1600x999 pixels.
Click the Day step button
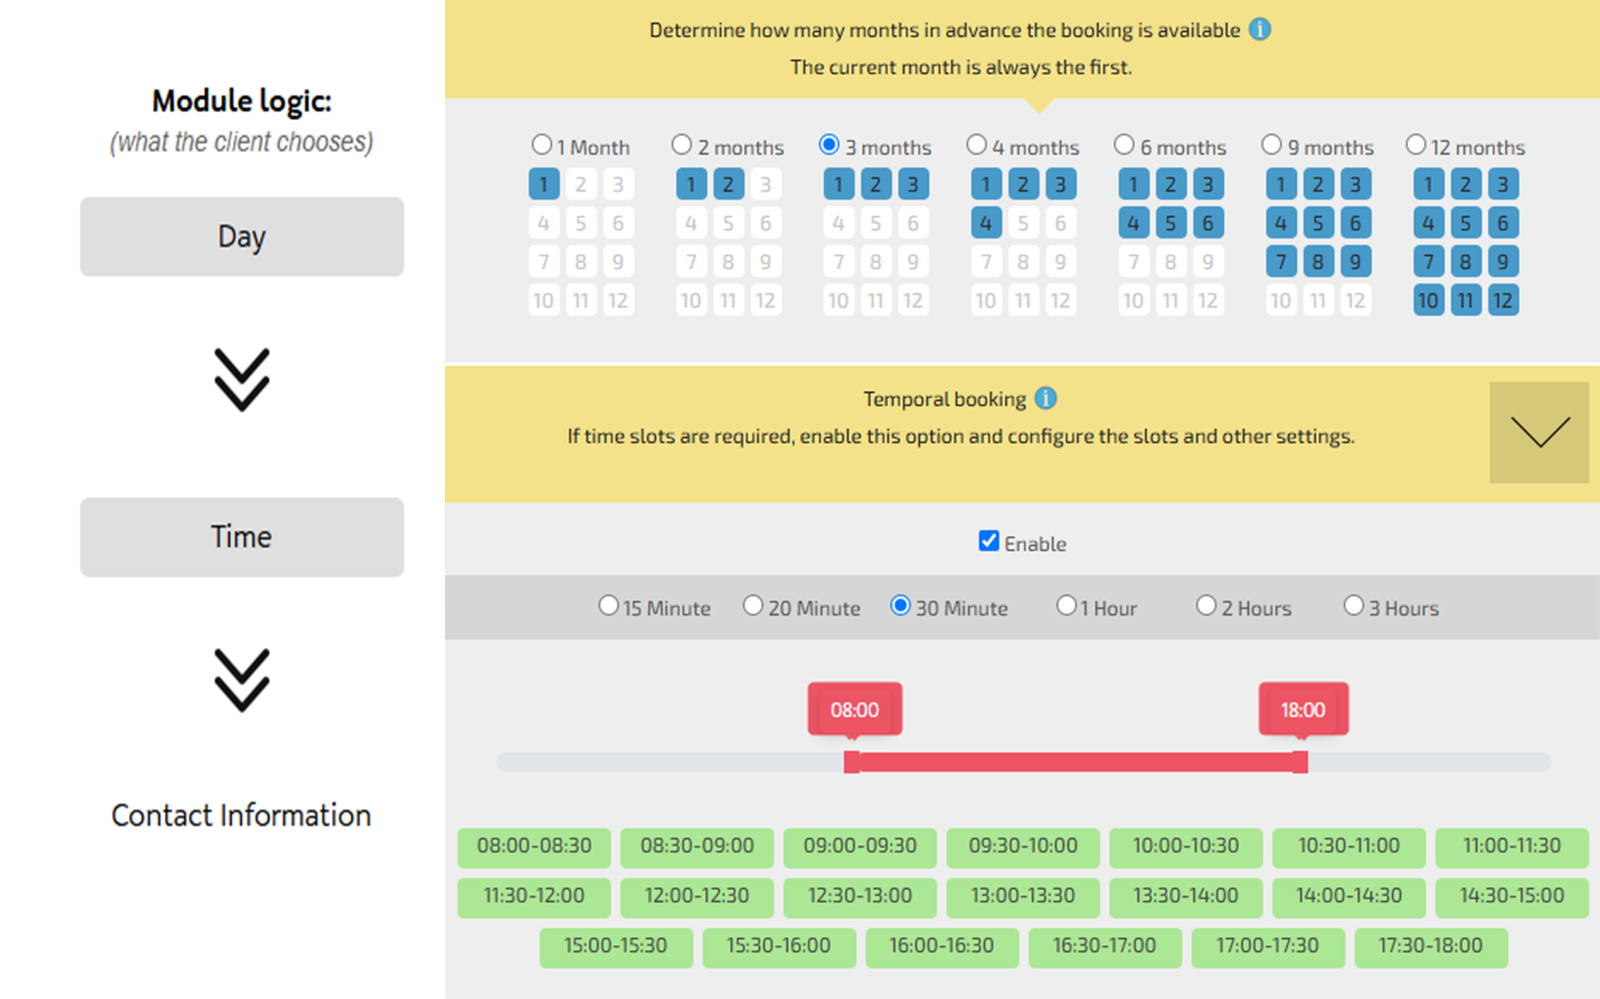coord(242,237)
